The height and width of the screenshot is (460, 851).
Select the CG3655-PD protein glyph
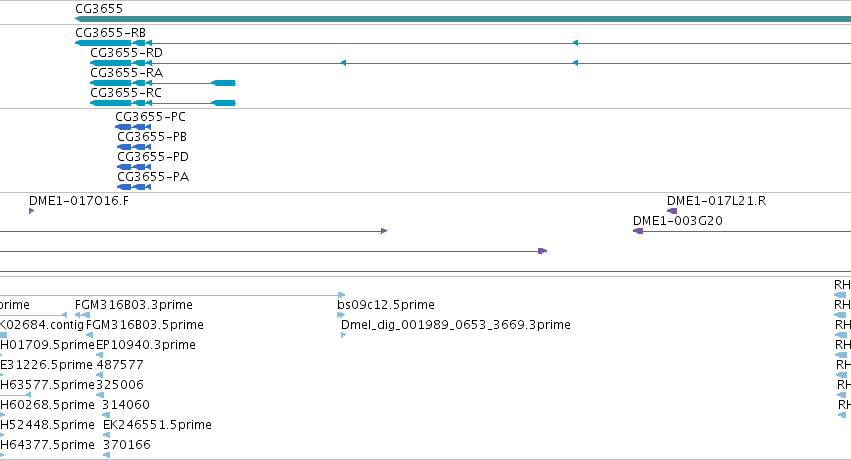(x=134, y=167)
